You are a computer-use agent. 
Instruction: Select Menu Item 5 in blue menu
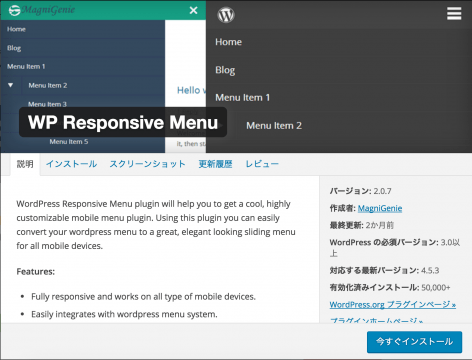click(69, 142)
